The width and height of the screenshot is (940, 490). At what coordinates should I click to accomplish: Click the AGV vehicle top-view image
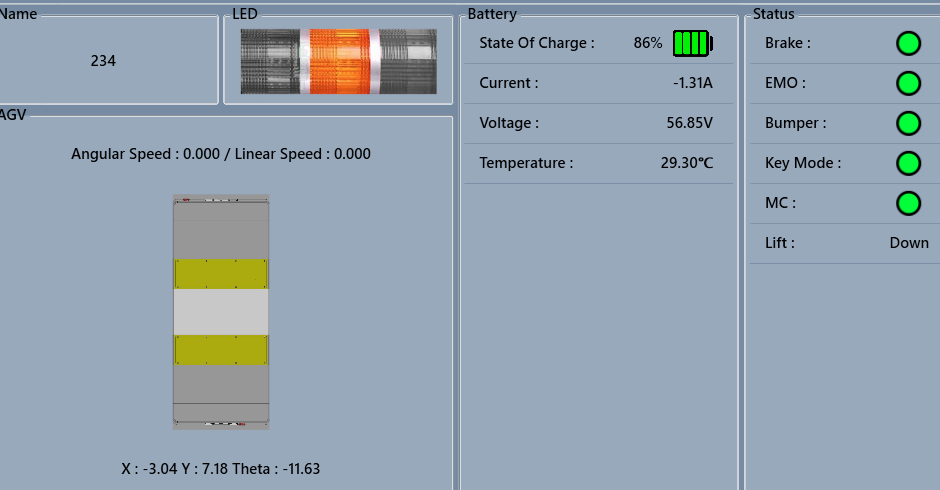[x=221, y=312]
